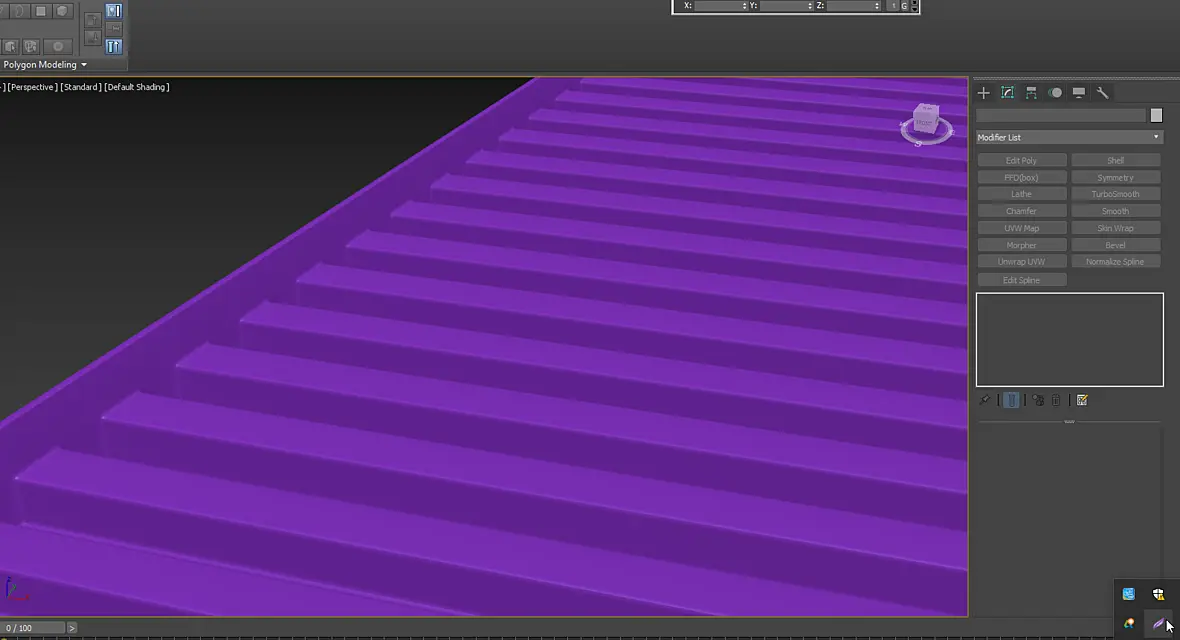Open Configure Modifier Sets icon
This screenshot has width=1180, height=640.
click(x=1082, y=401)
